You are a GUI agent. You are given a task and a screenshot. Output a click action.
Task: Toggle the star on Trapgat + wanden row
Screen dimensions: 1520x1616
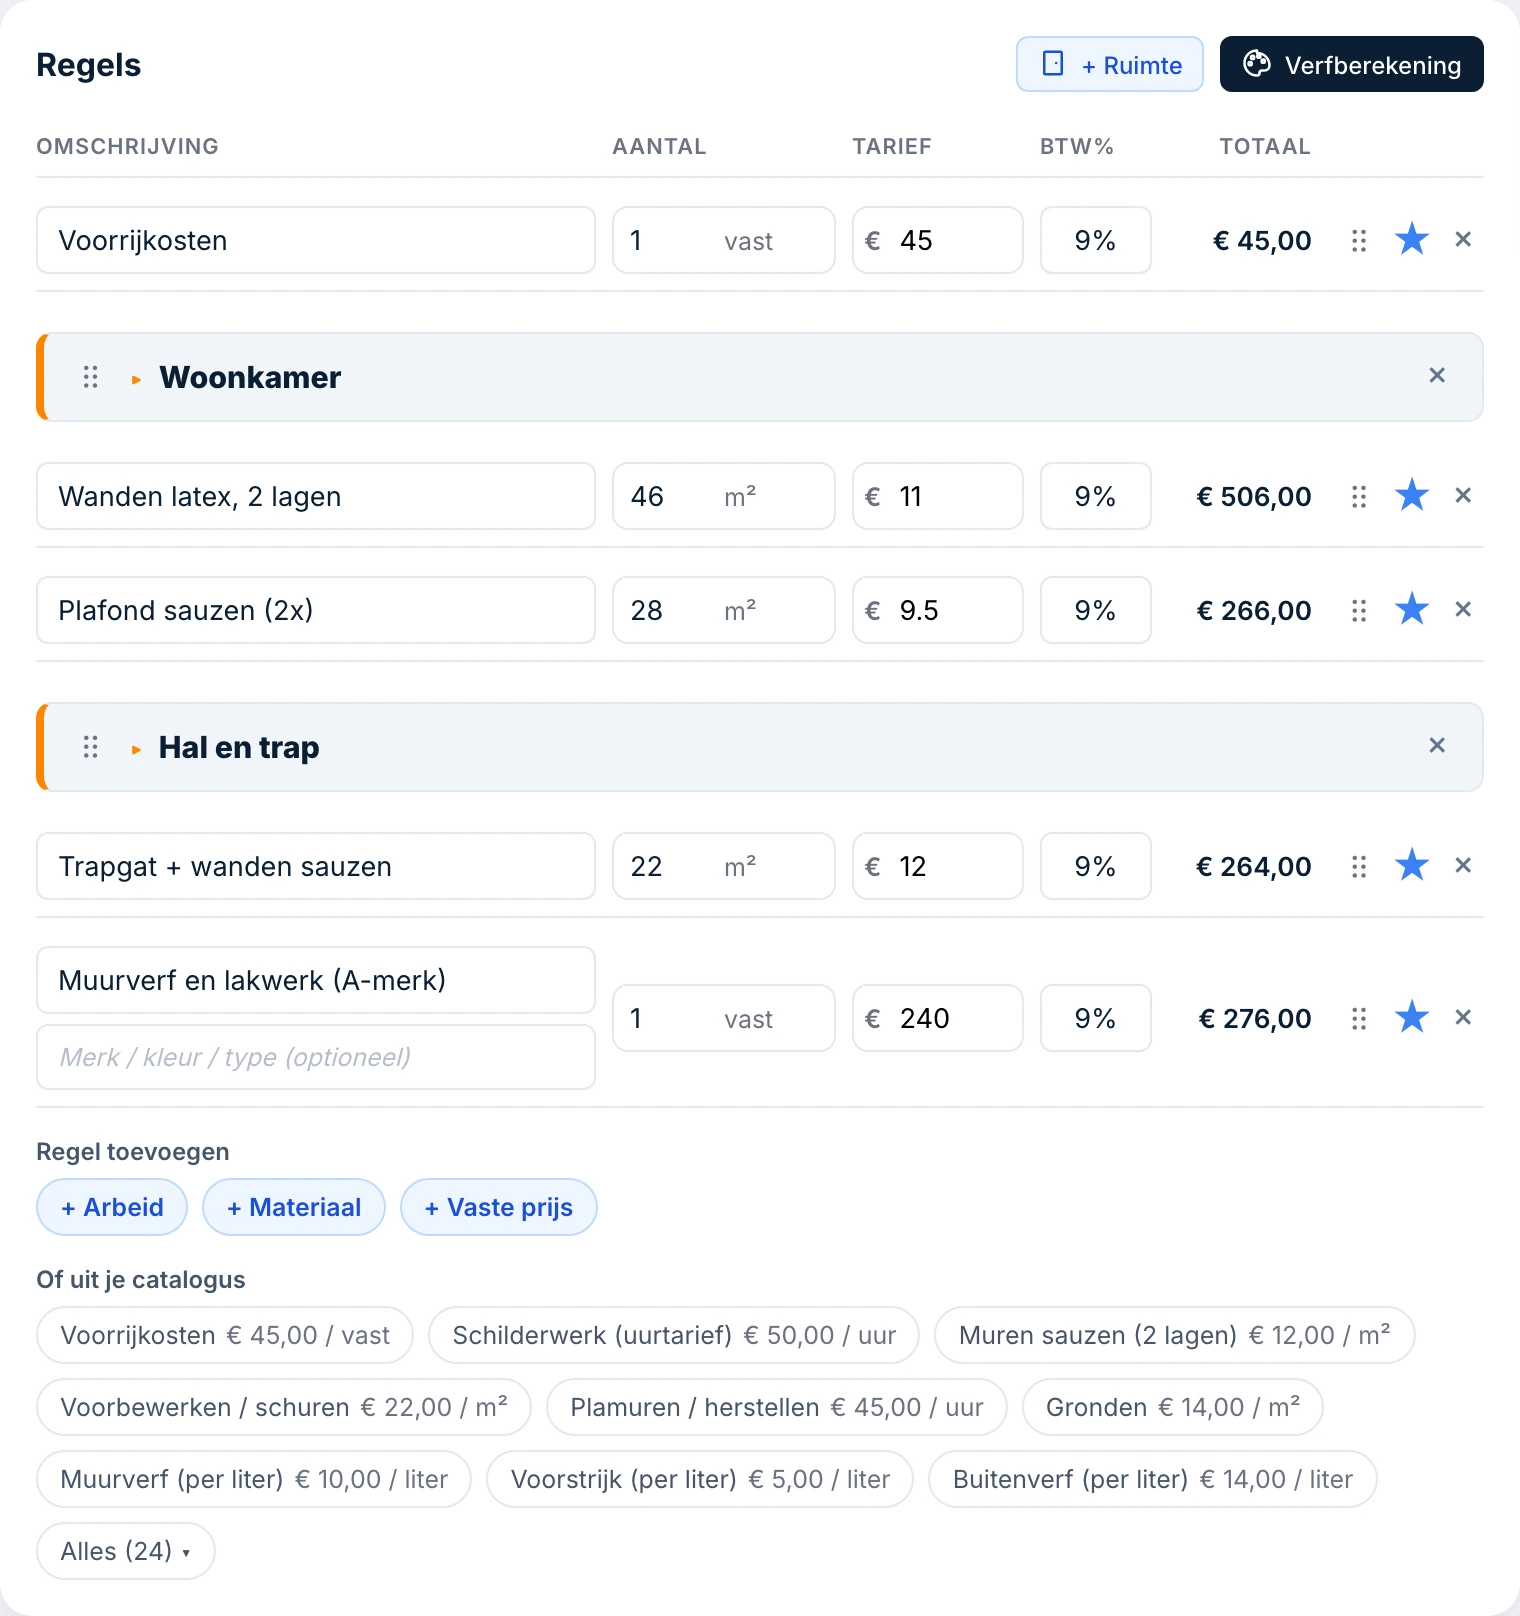click(1412, 865)
